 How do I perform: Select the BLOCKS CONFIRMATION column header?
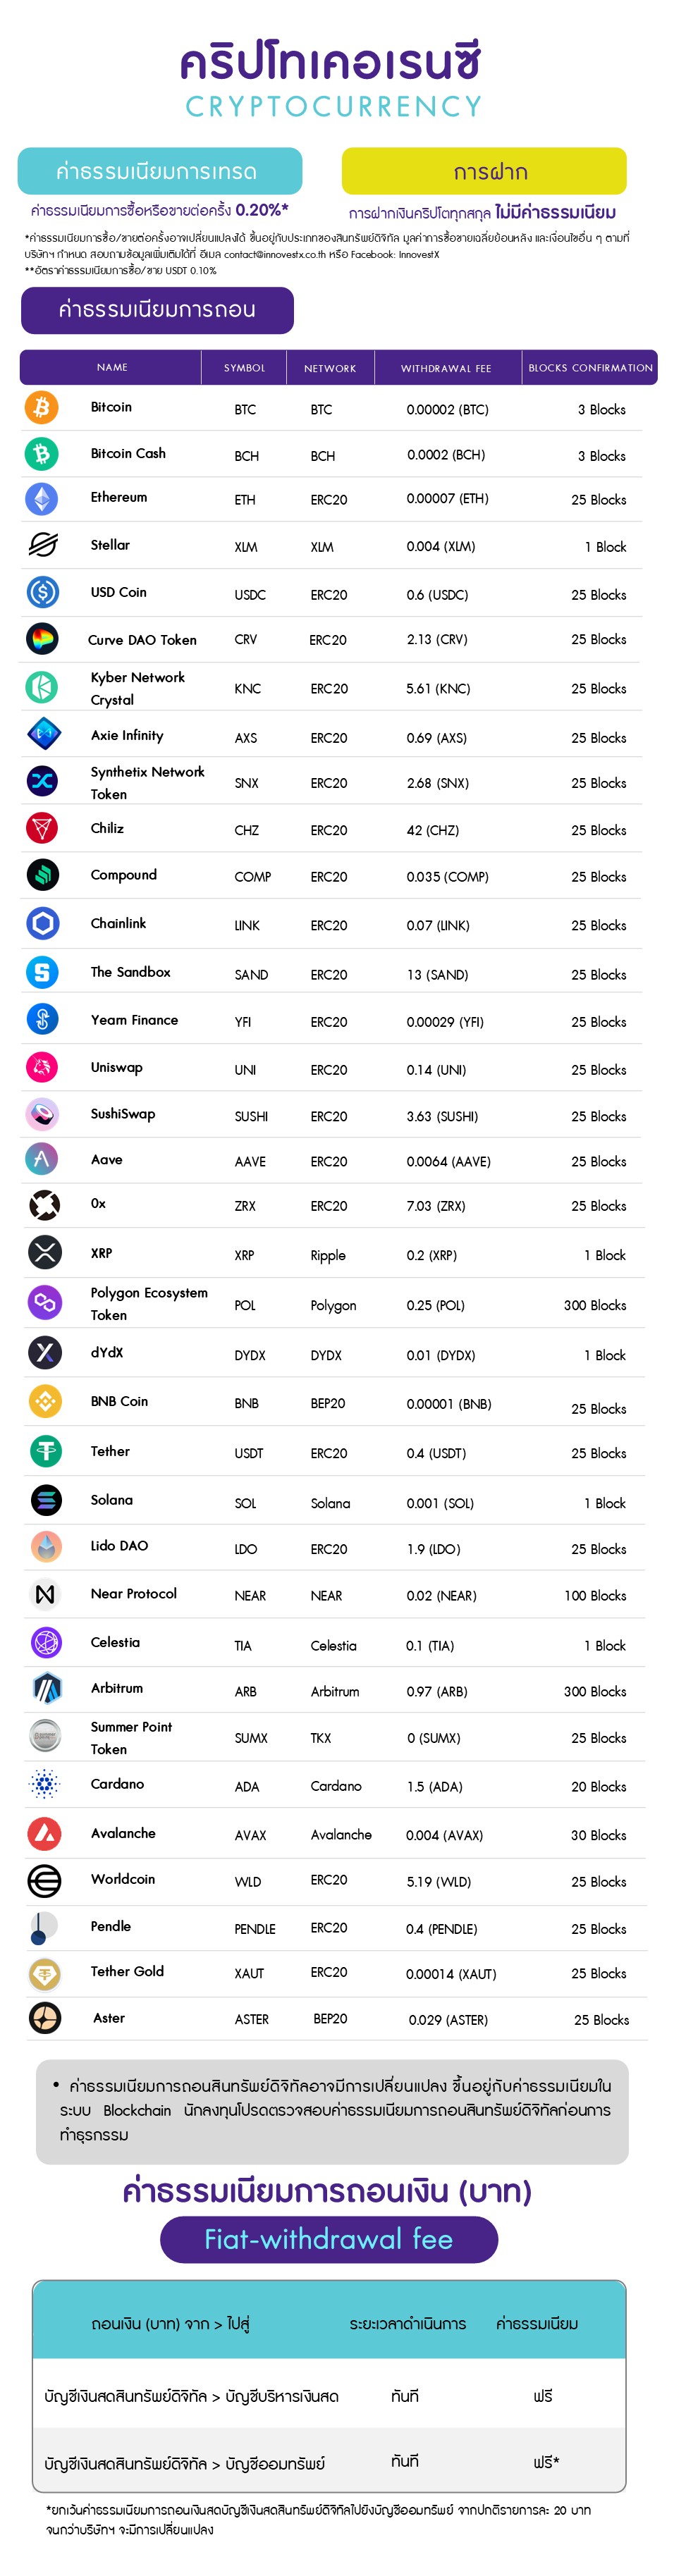point(590,368)
